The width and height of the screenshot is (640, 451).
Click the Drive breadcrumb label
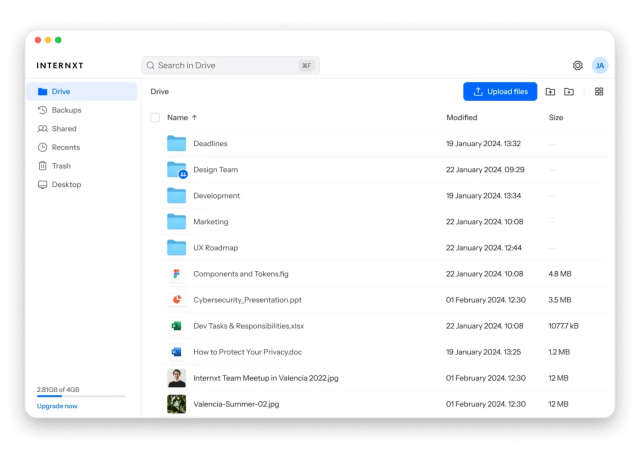[x=160, y=91]
